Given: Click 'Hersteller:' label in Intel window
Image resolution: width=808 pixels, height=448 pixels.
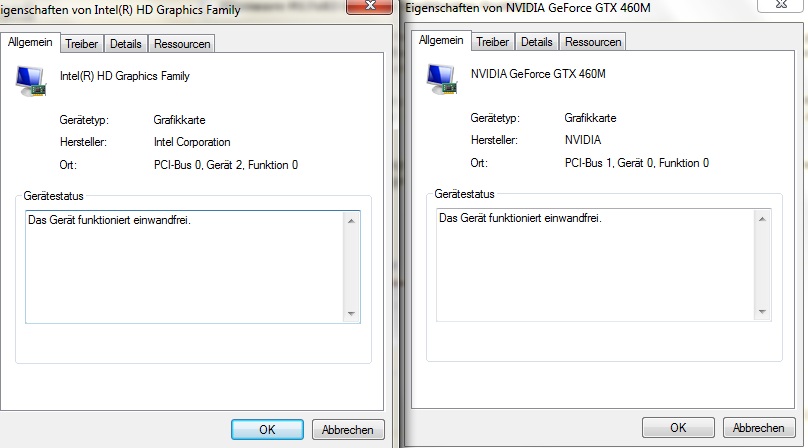Looking at the screenshot, I should (83, 142).
